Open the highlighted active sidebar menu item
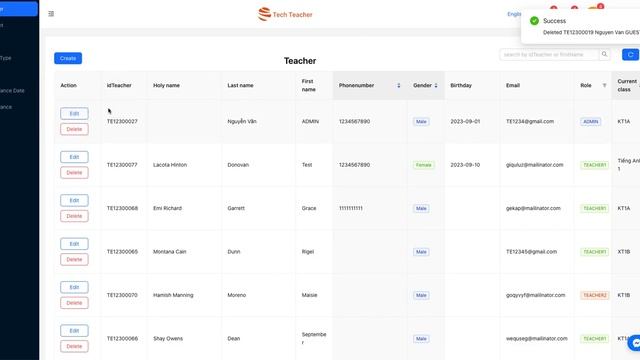The height and width of the screenshot is (360, 640). tap(19, 9)
